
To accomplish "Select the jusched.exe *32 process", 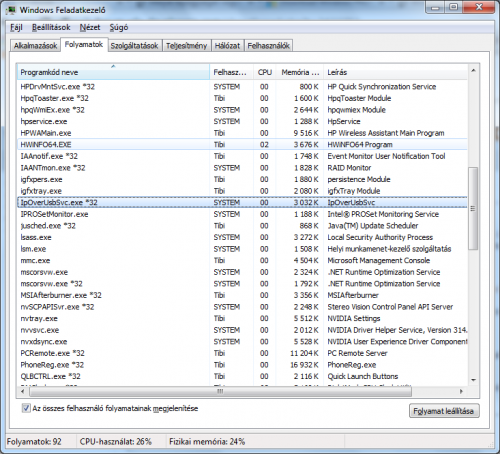I will (242, 226).
